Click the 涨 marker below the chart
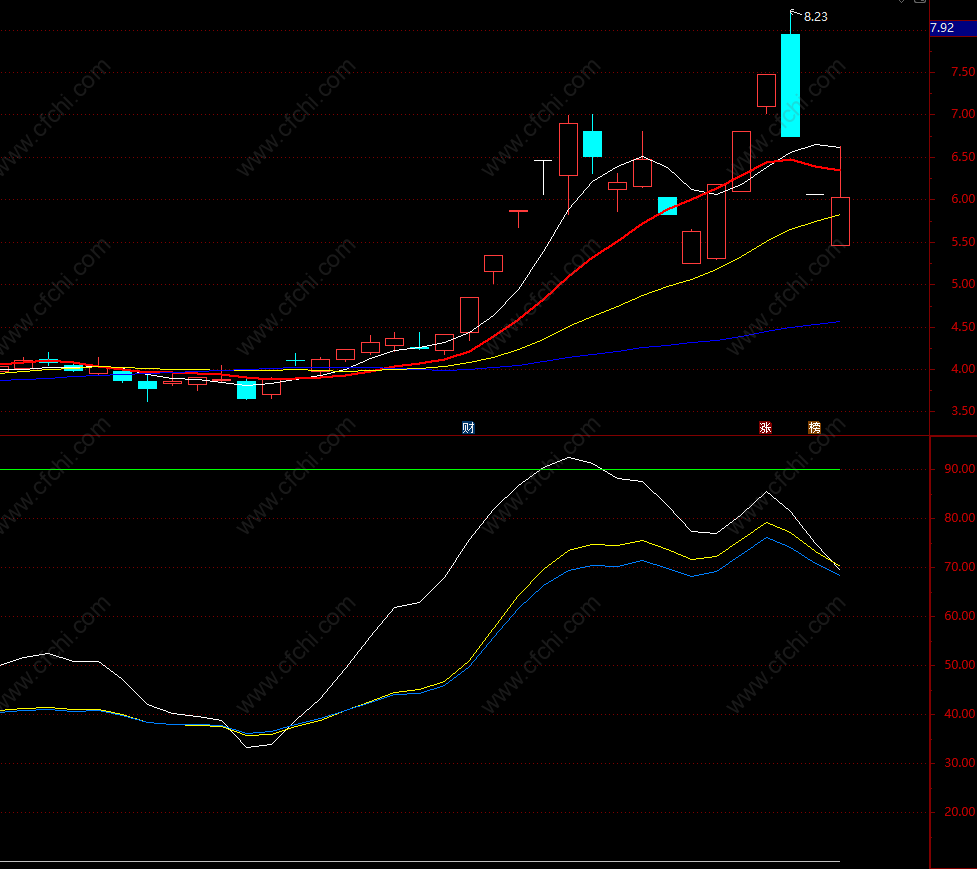This screenshot has height=869, width=977. (x=765, y=427)
